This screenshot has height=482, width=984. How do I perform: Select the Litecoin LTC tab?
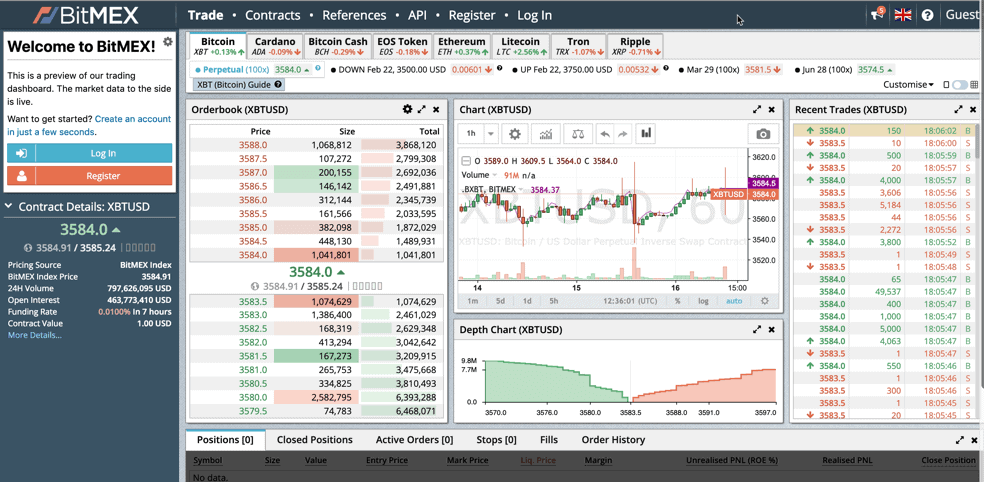tap(521, 46)
